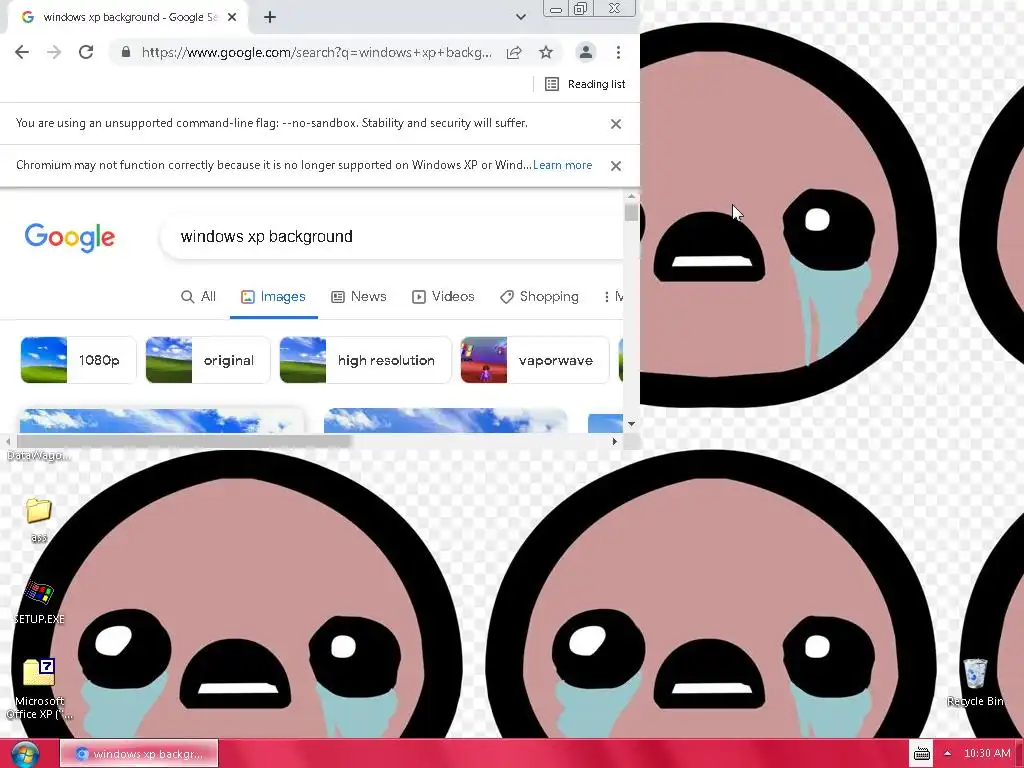
Task: Switch to the All results tab
Action: point(199,296)
